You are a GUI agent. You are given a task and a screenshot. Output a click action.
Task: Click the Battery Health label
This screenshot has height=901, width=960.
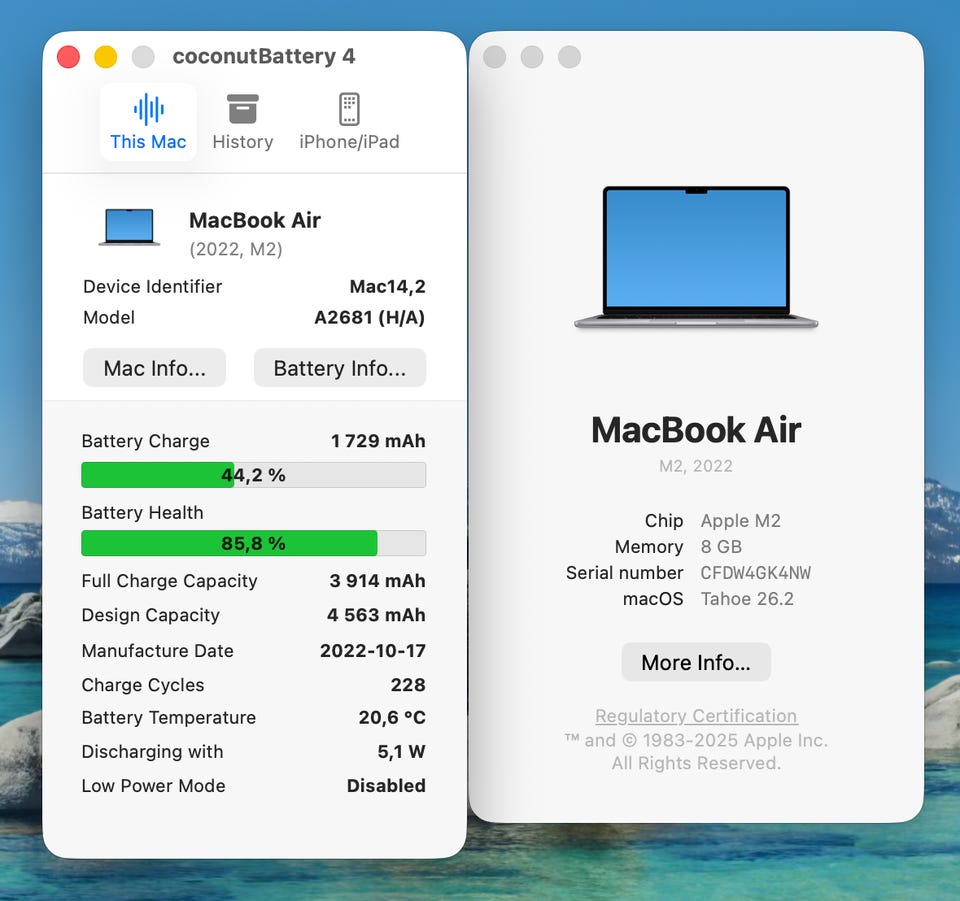[x=143, y=512]
